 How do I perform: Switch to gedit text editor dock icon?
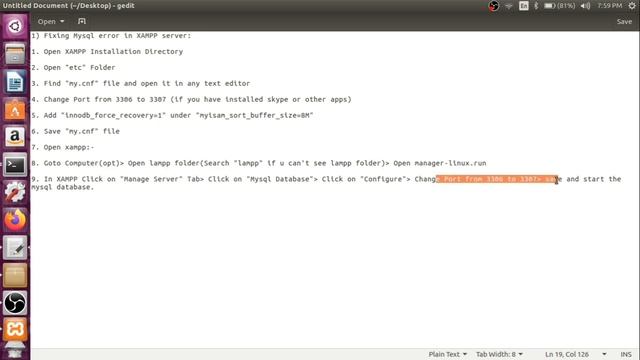[x=15, y=247]
